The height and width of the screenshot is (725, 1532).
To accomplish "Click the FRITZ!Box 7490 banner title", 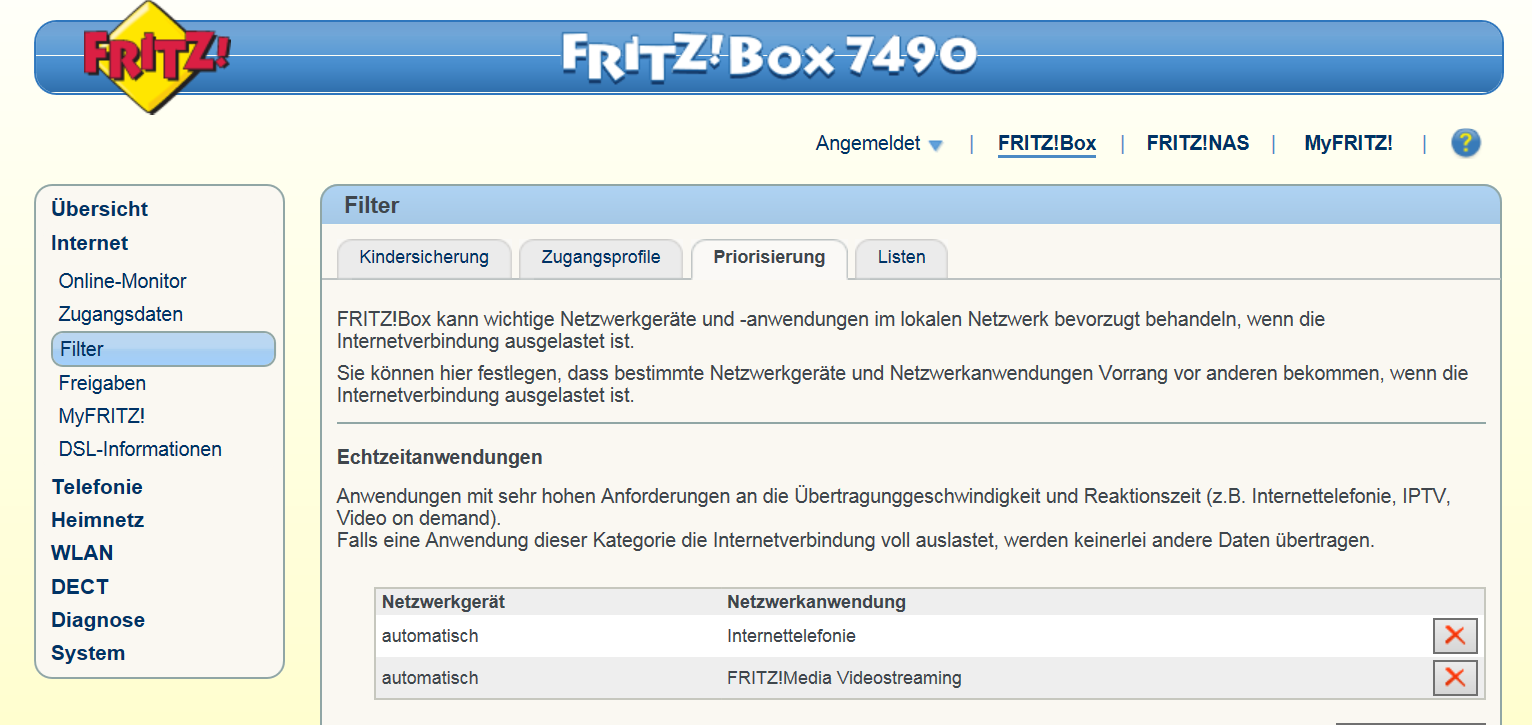I will (x=768, y=56).
